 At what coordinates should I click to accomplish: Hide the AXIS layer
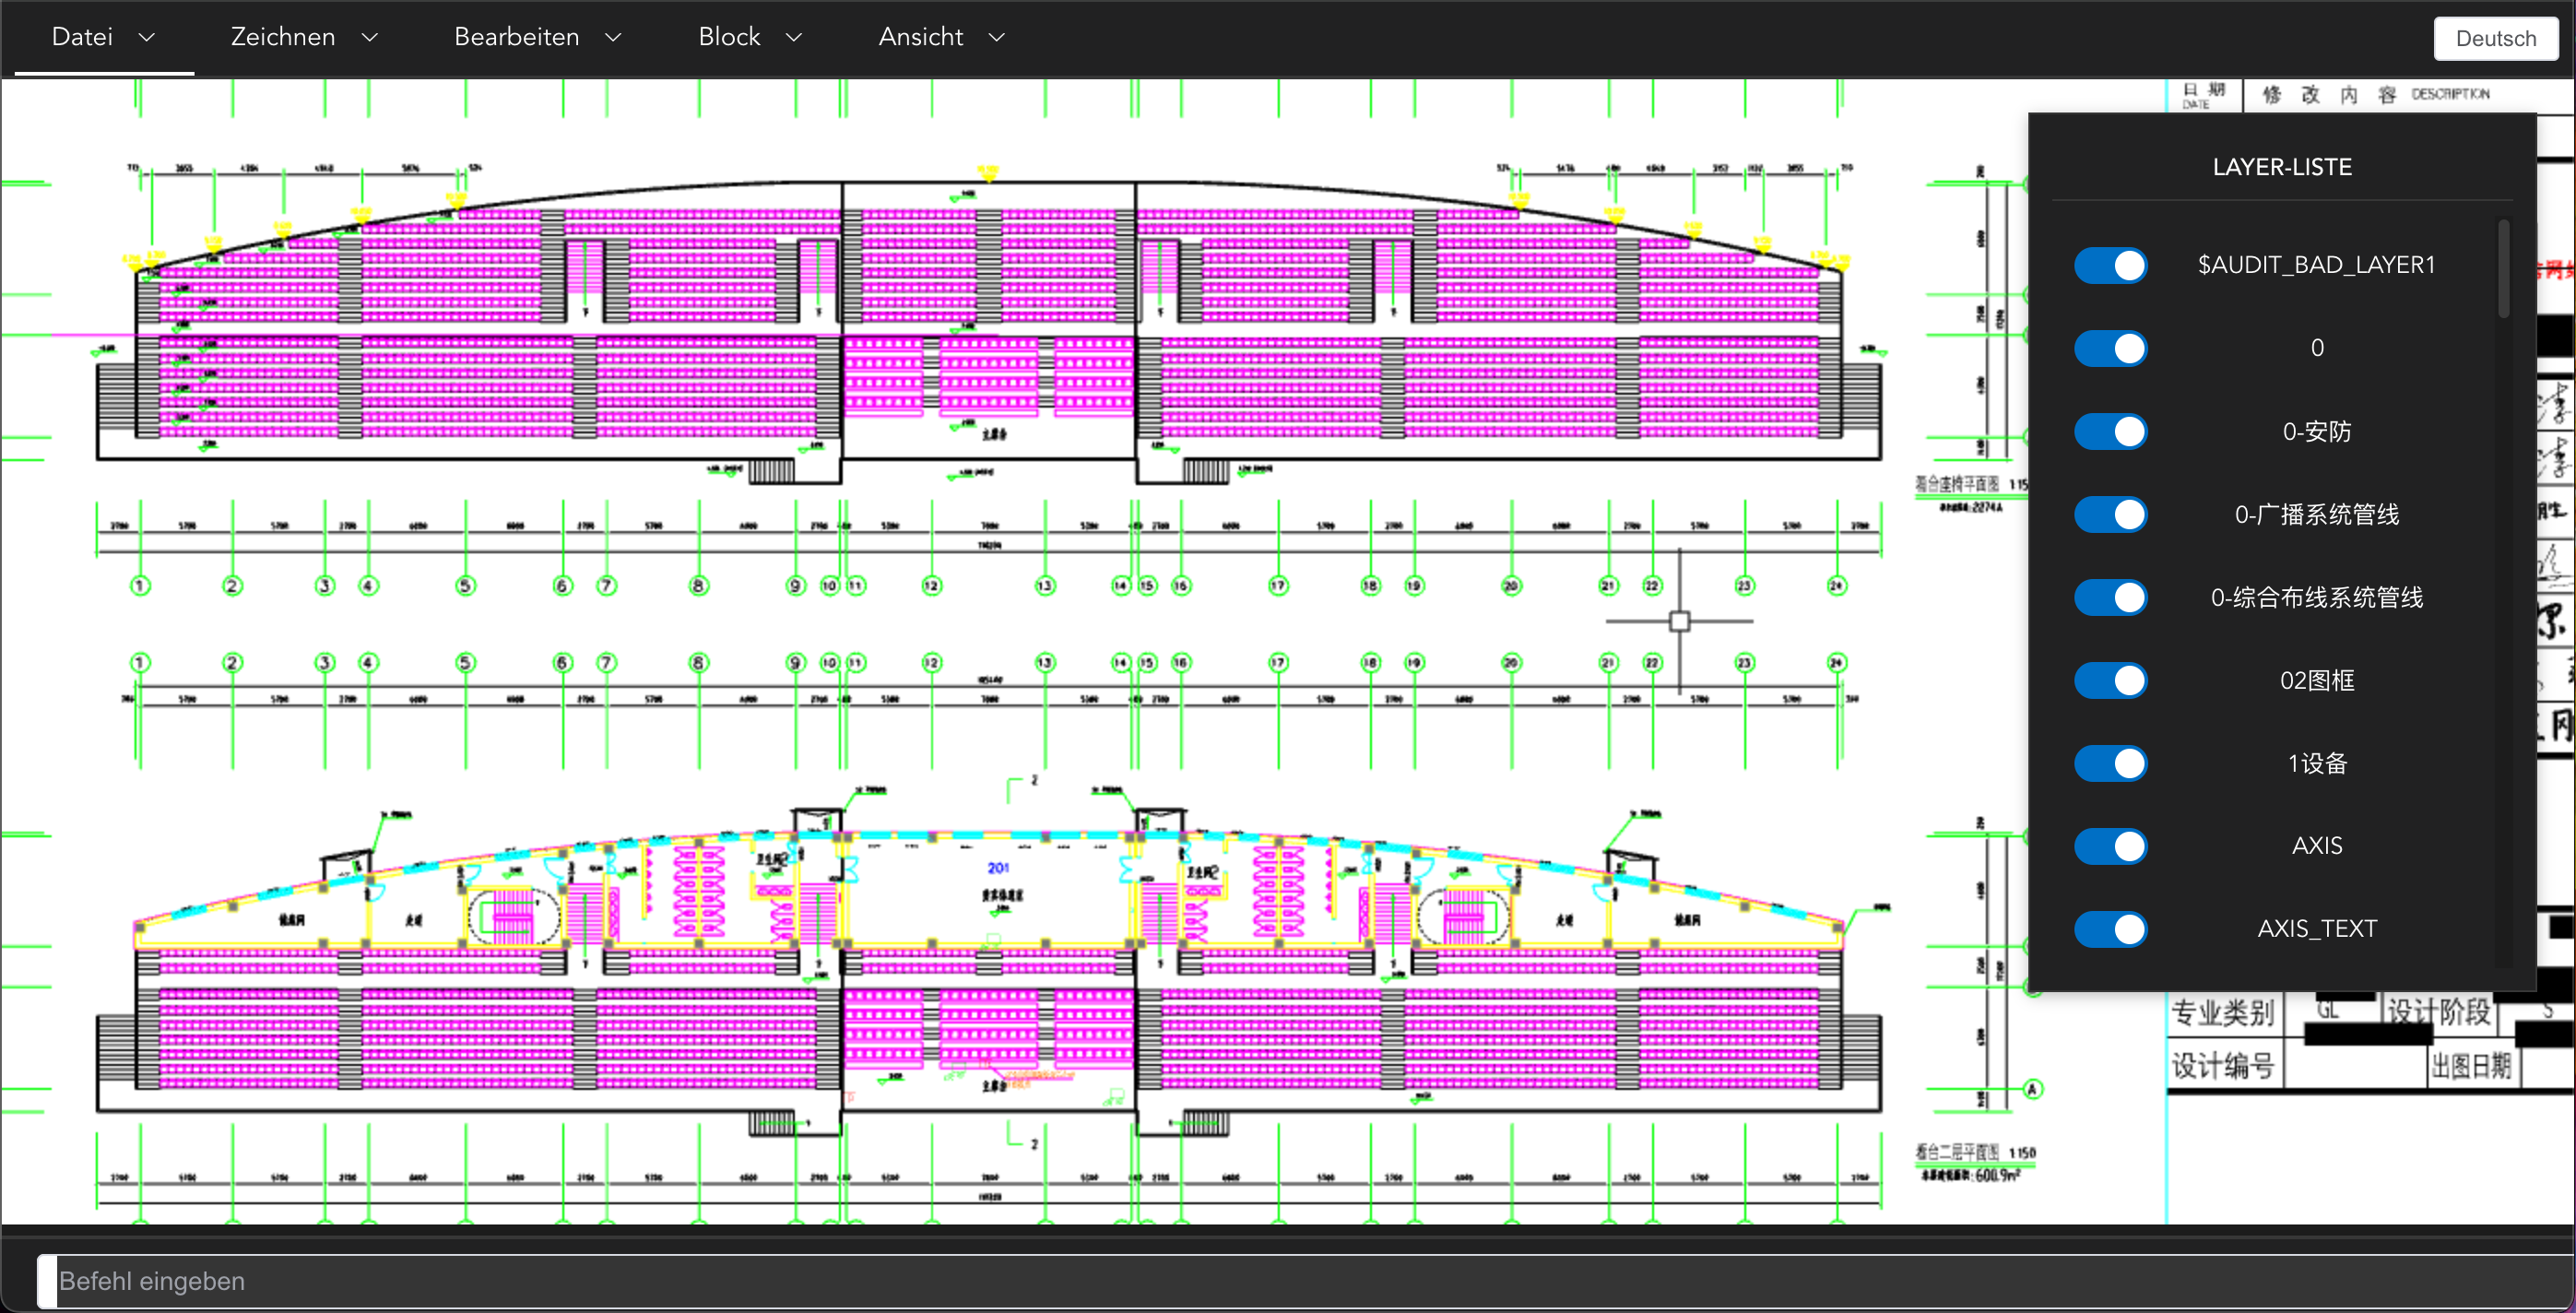(2110, 847)
